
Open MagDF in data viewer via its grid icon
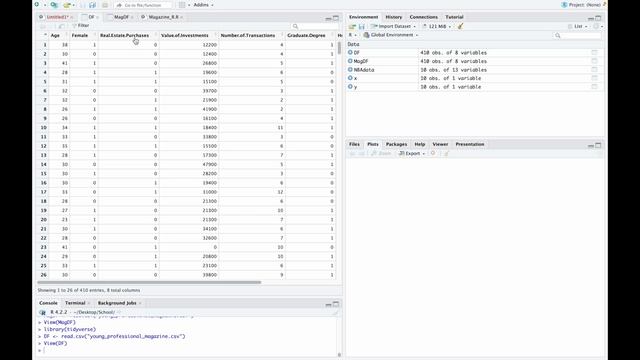[594, 61]
